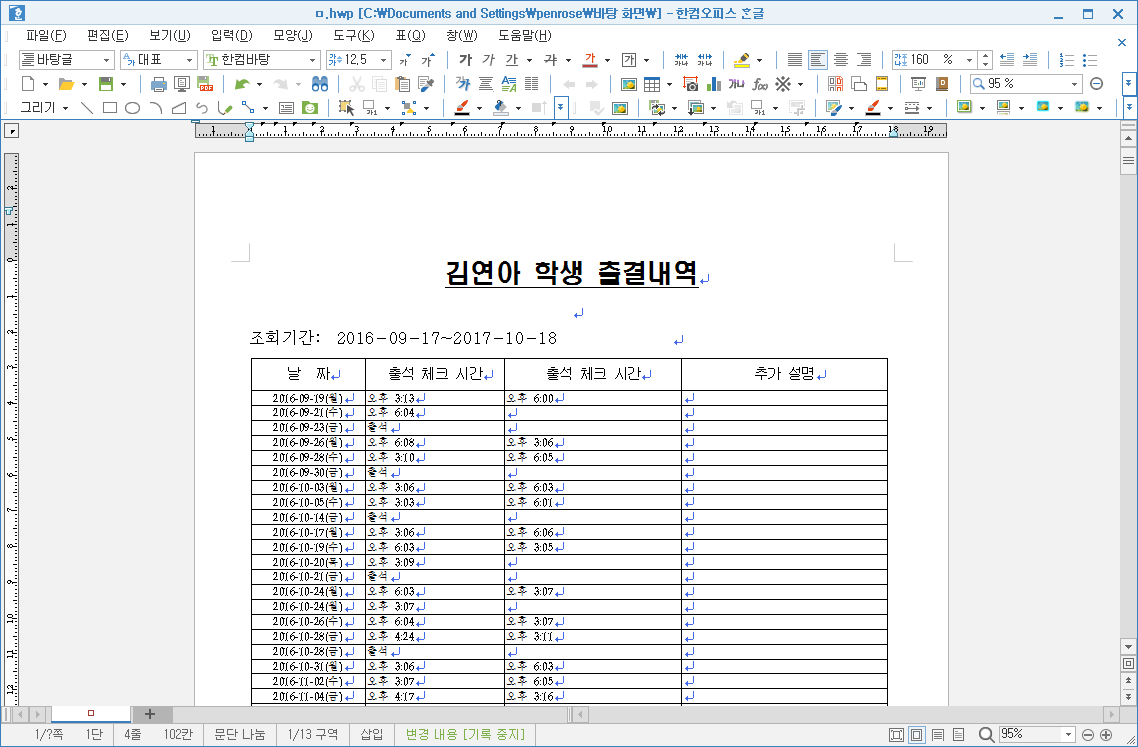The width and height of the screenshot is (1138, 747).
Task: Open the 한컴바탕 font dropdown
Action: point(313,60)
